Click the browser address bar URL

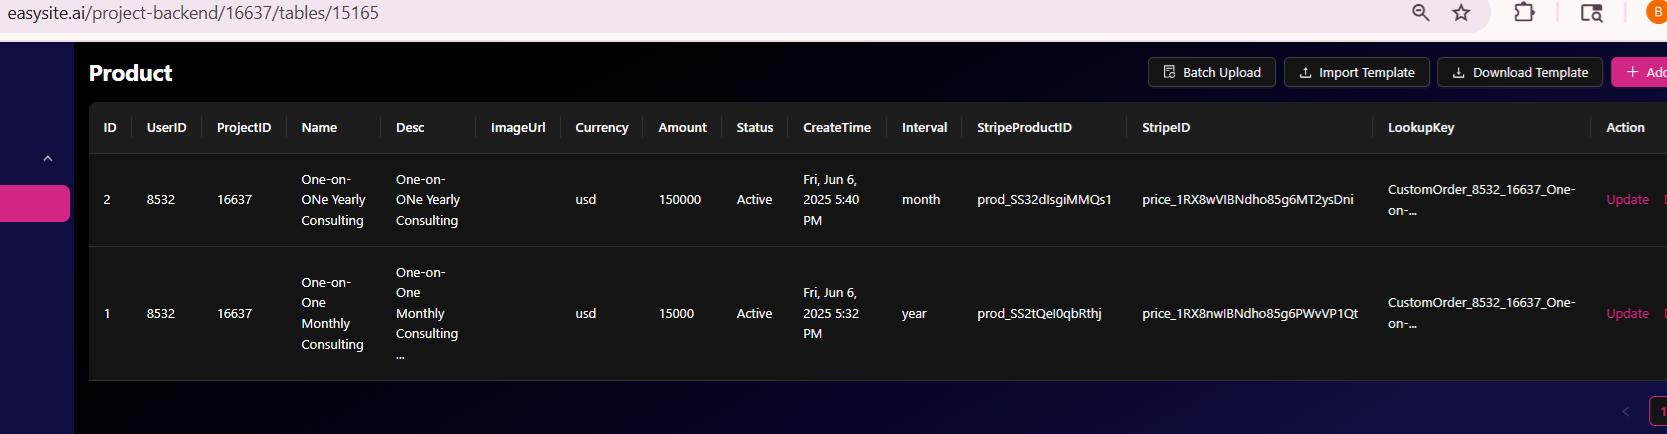(193, 13)
